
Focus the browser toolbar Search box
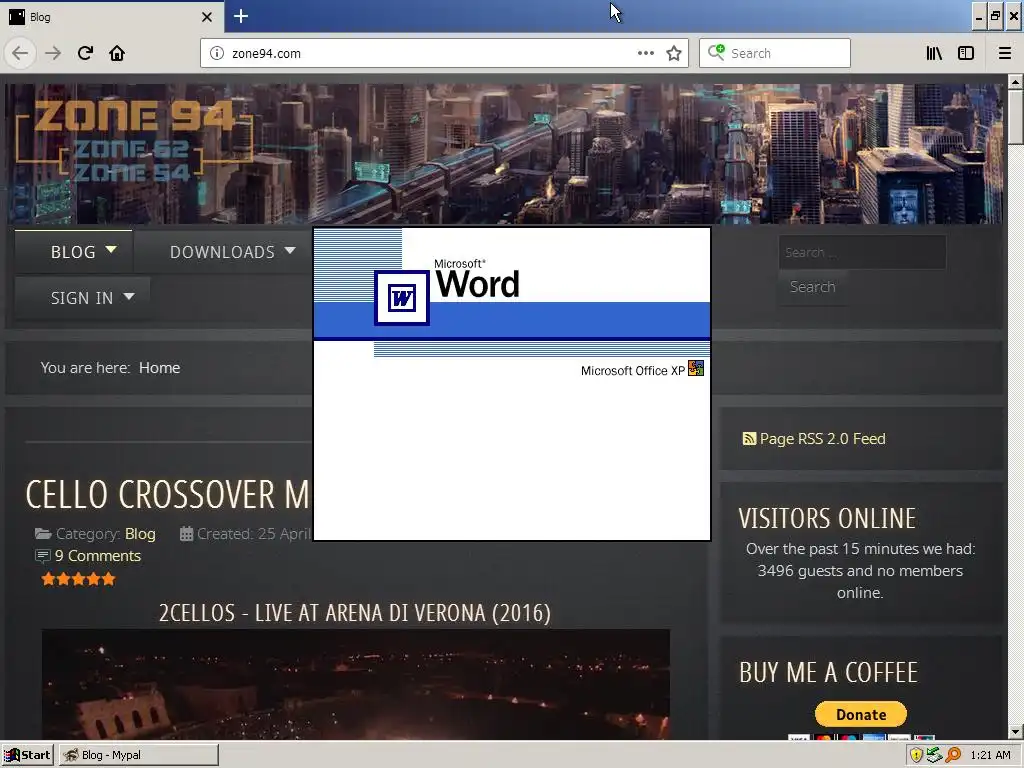point(775,53)
